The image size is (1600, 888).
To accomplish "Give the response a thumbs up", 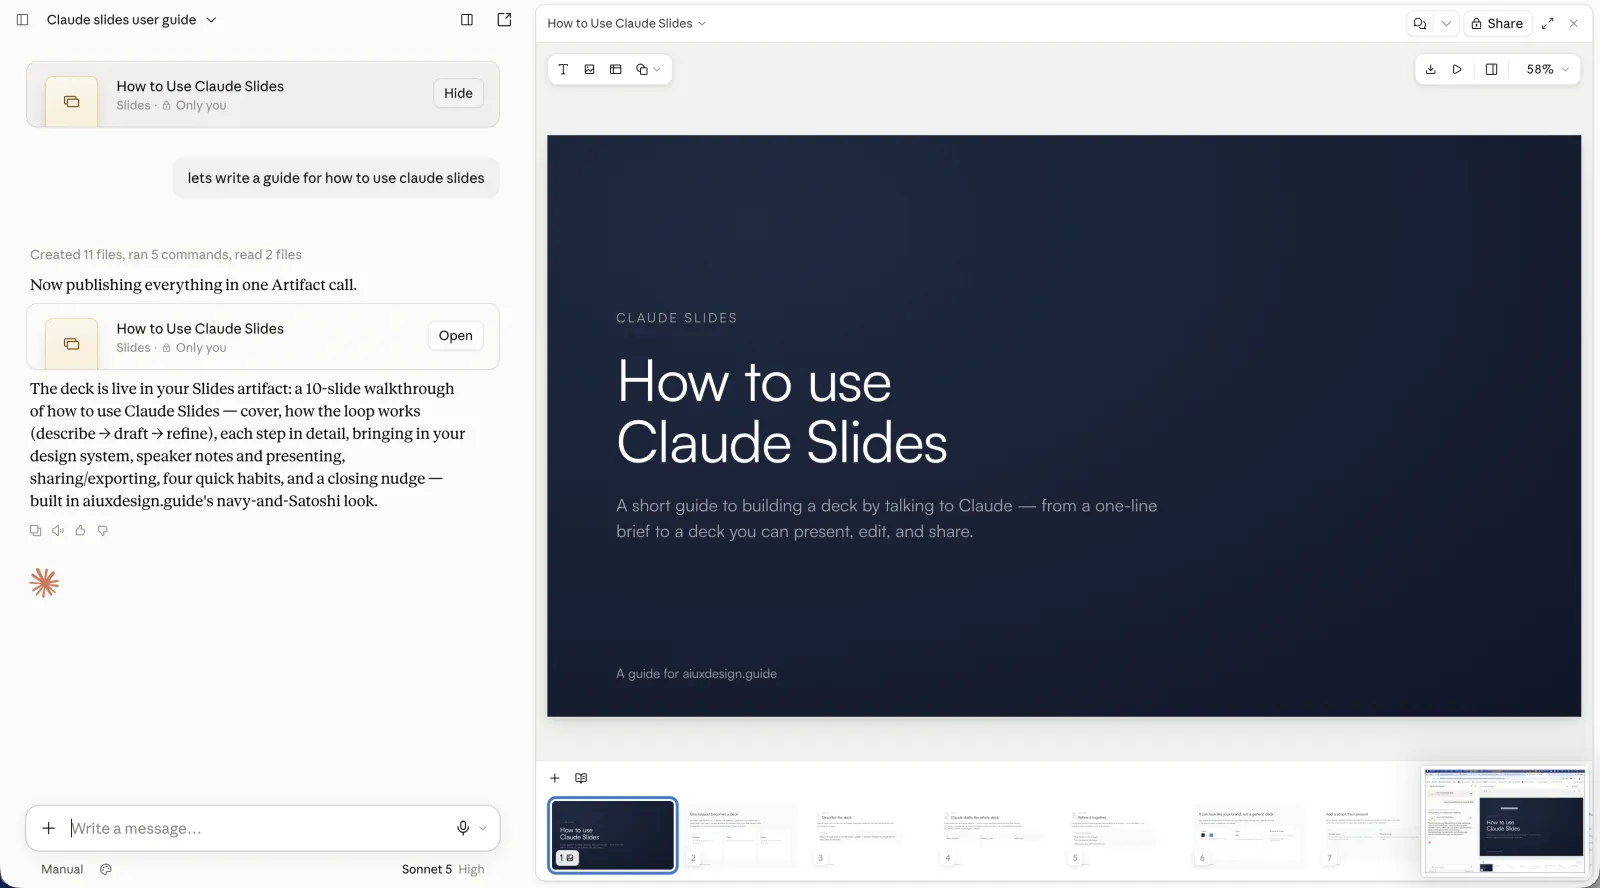I will tap(80, 531).
